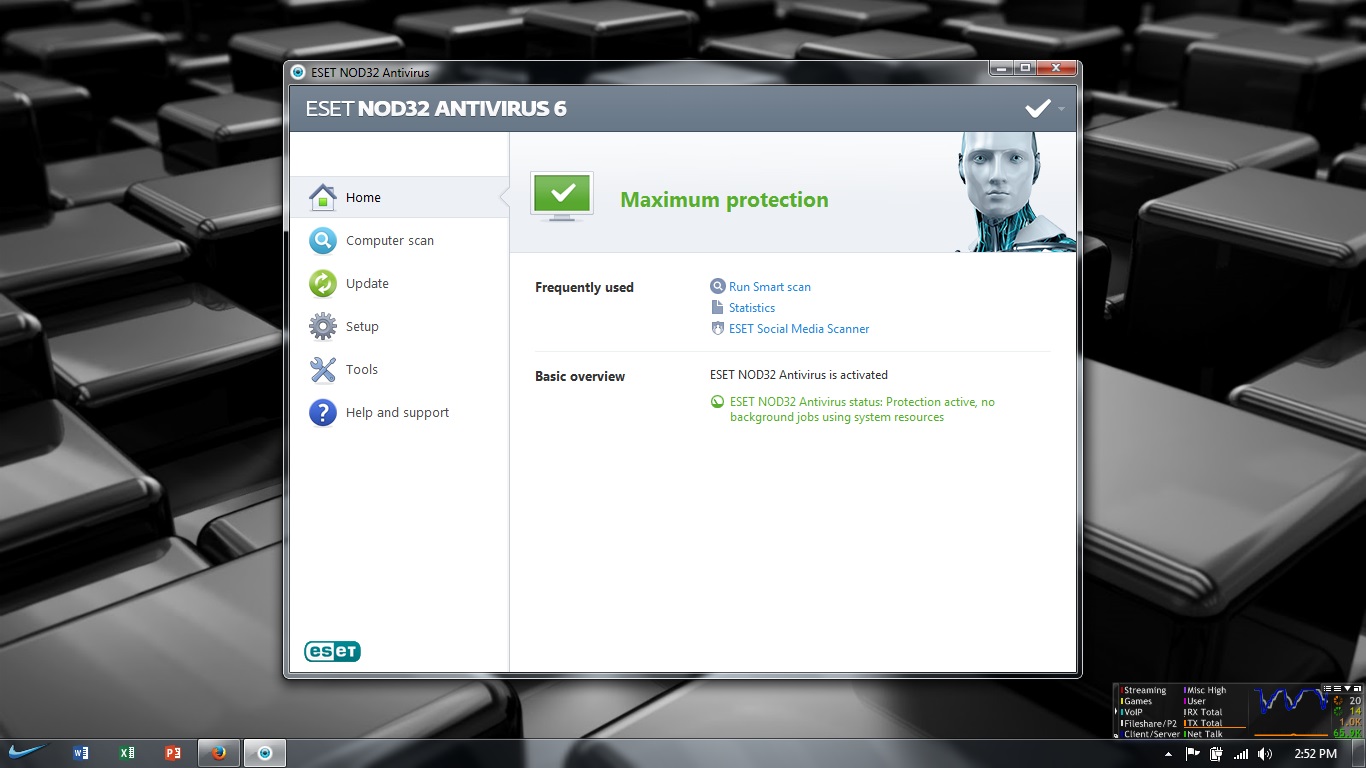Viewport: 1366px width, 768px height.
Task: Open the network signal bars tray icon
Action: tap(1241, 754)
